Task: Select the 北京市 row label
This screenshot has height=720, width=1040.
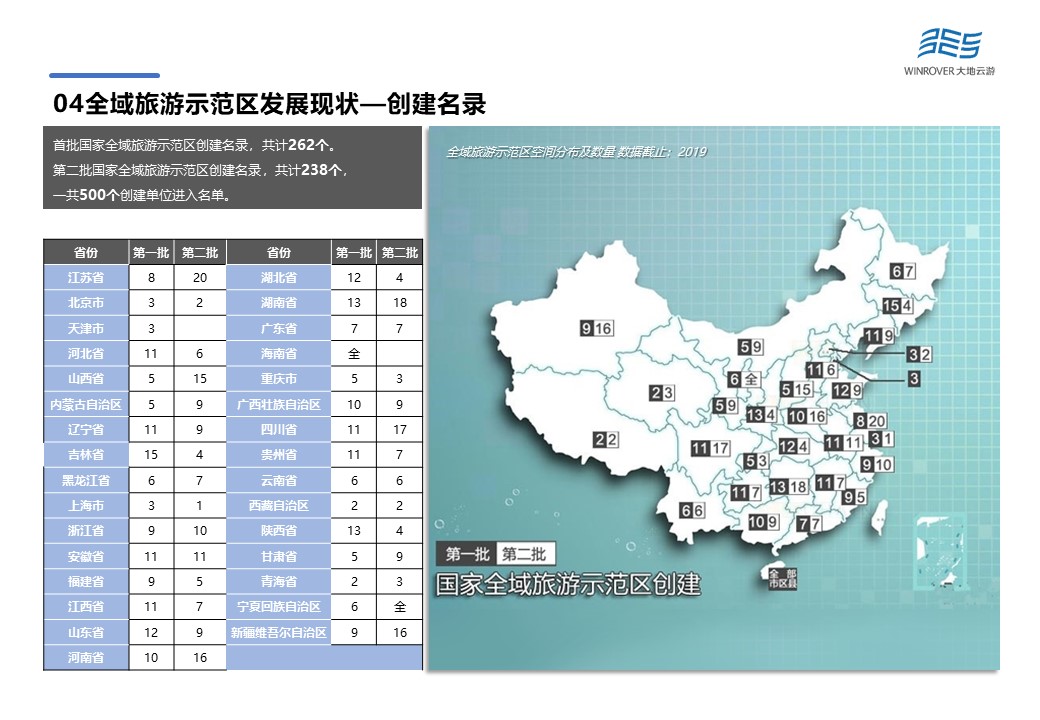Action: click(x=86, y=302)
